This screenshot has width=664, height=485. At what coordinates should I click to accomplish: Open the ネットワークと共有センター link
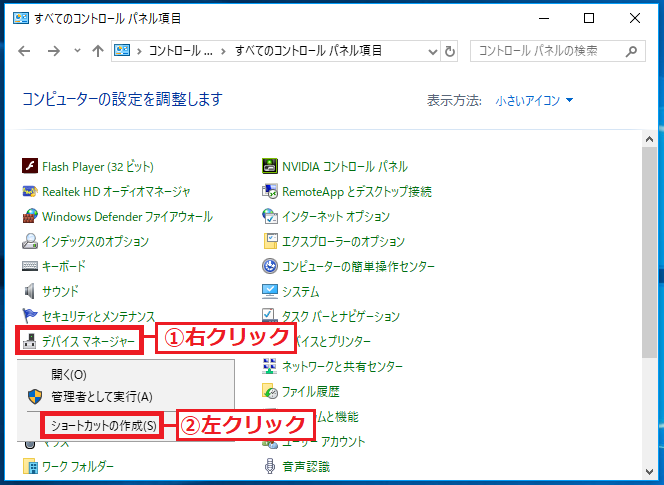pyautogui.click(x=342, y=366)
